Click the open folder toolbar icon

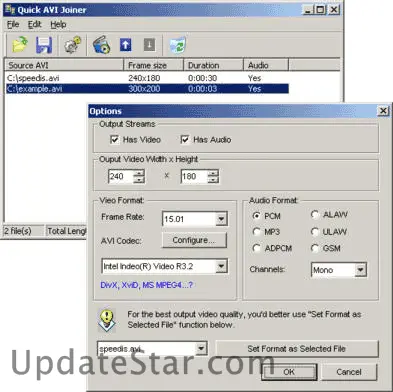coord(20,45)
